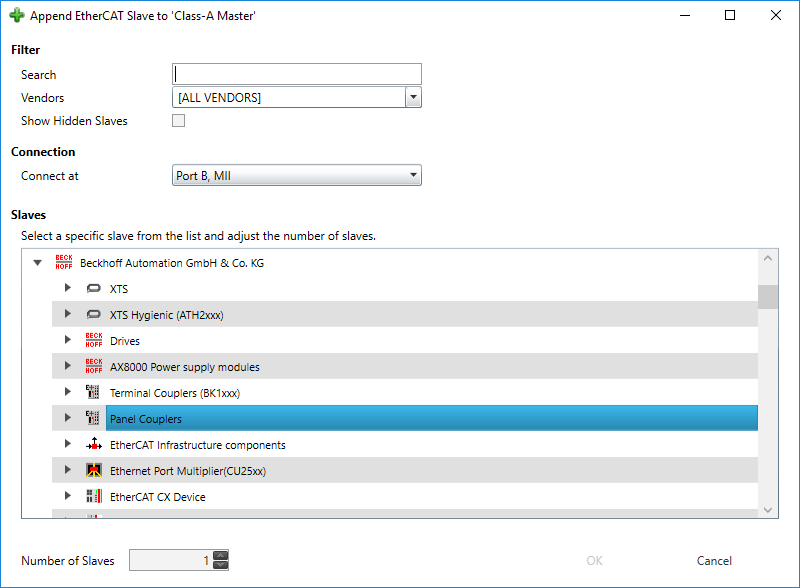Viewport: 800px width, 588px height.
Task: Click the Beckhoff logo icon beside Drives
Action: coord(93,340)
